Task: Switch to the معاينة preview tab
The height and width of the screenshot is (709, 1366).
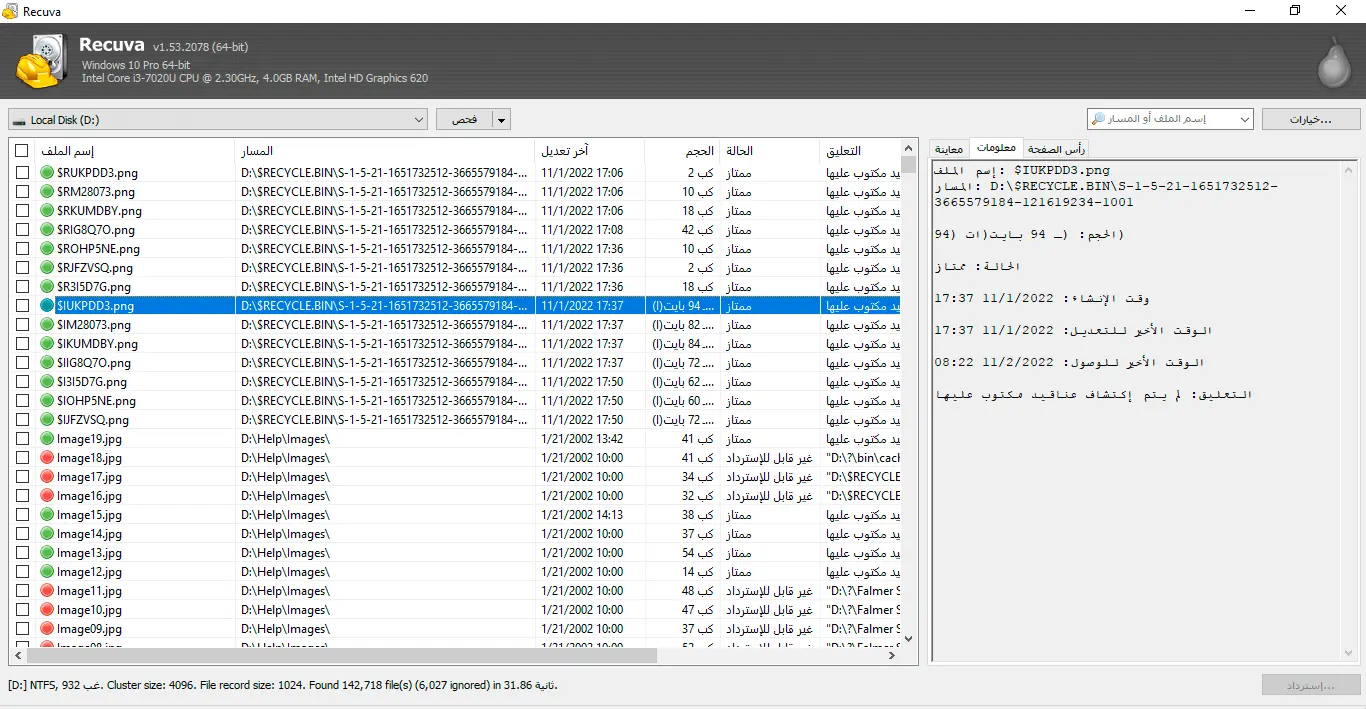Action: [949, 150]
